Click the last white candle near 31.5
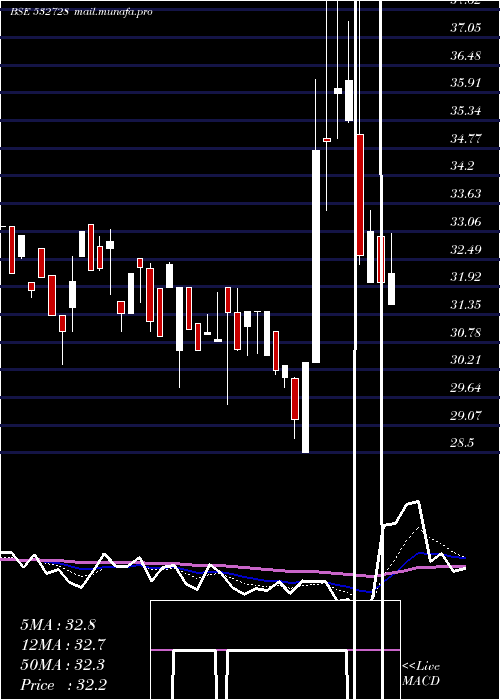 [x=392, y=289]
